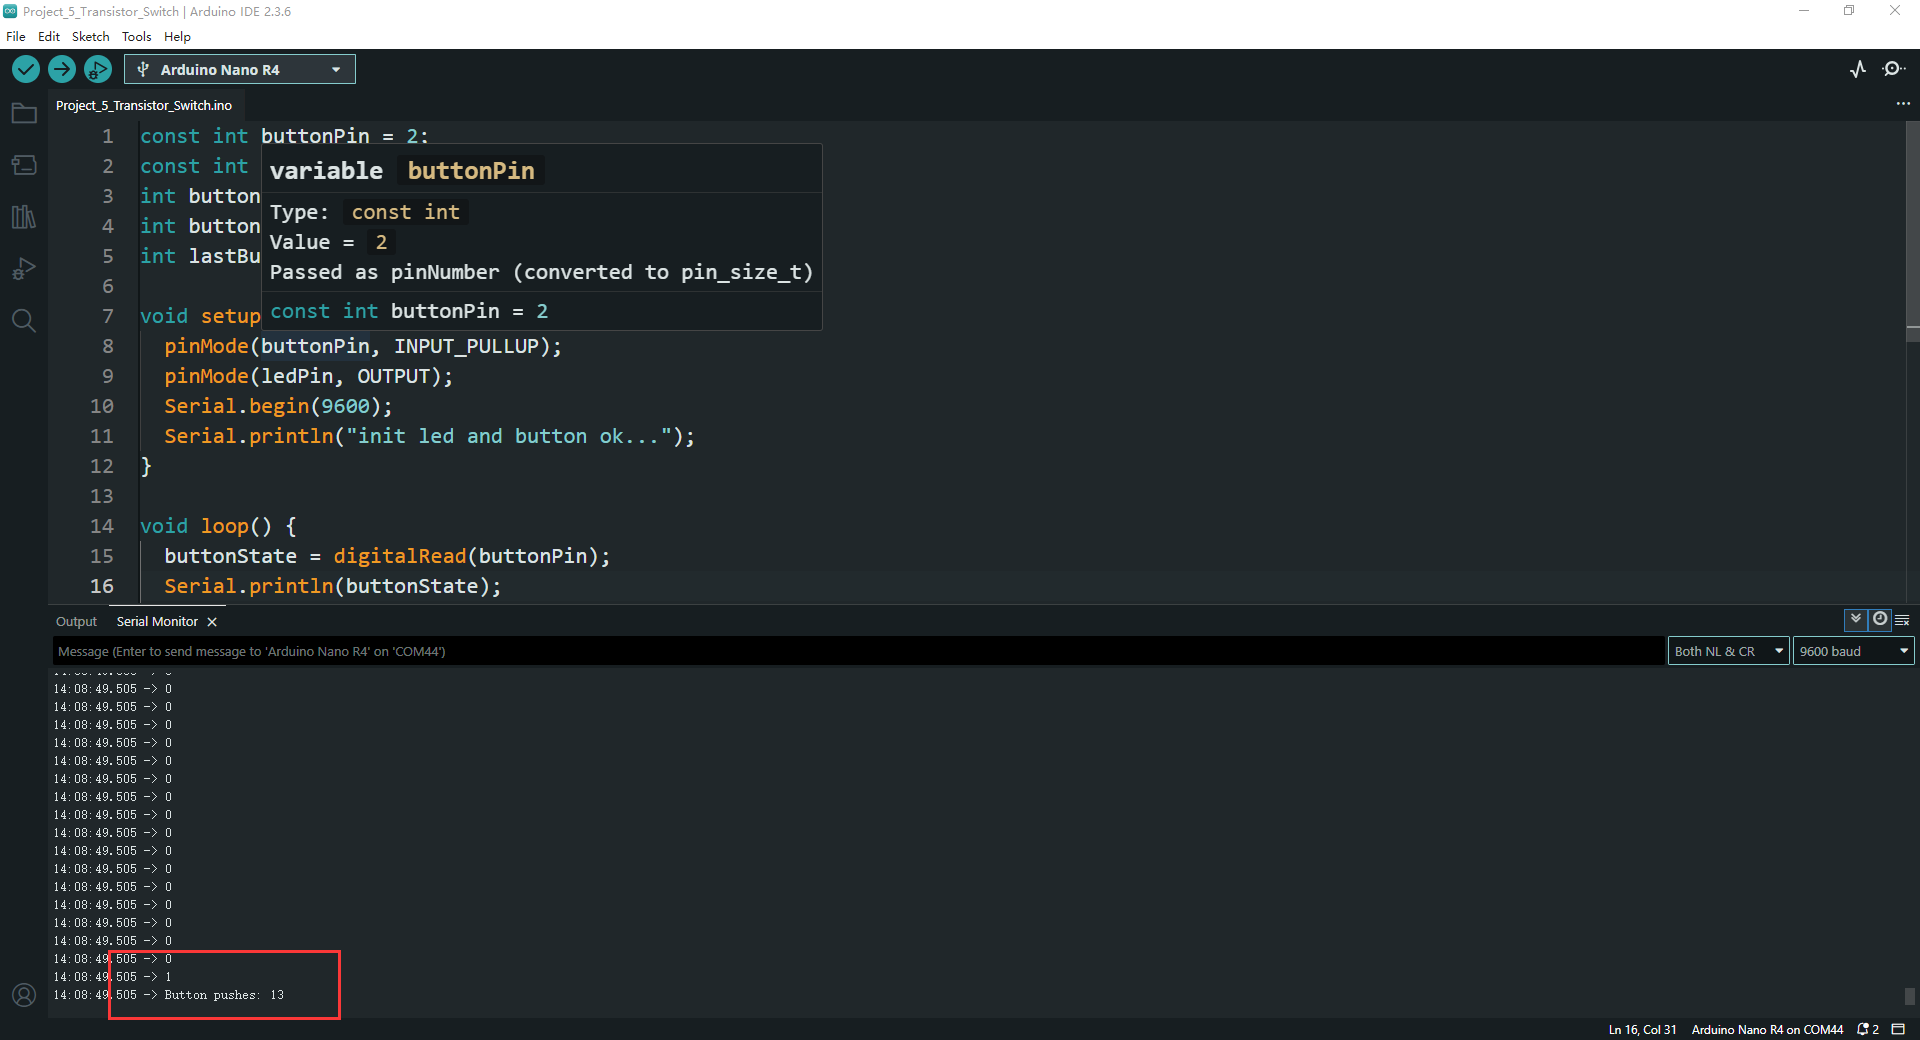This screenshot has height=1040, width=1920.
Task: Toggle the bottom panel from status bar
Action: 1898,1029
